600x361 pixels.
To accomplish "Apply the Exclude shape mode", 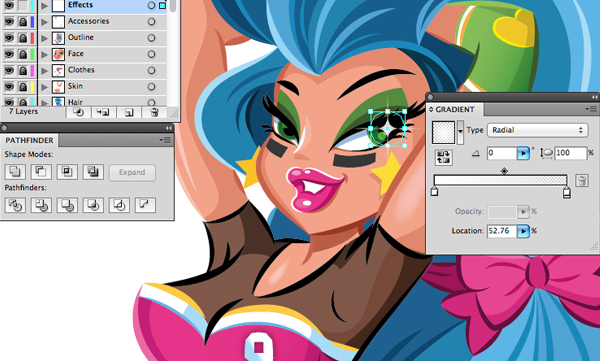I will tap(93, 172).
